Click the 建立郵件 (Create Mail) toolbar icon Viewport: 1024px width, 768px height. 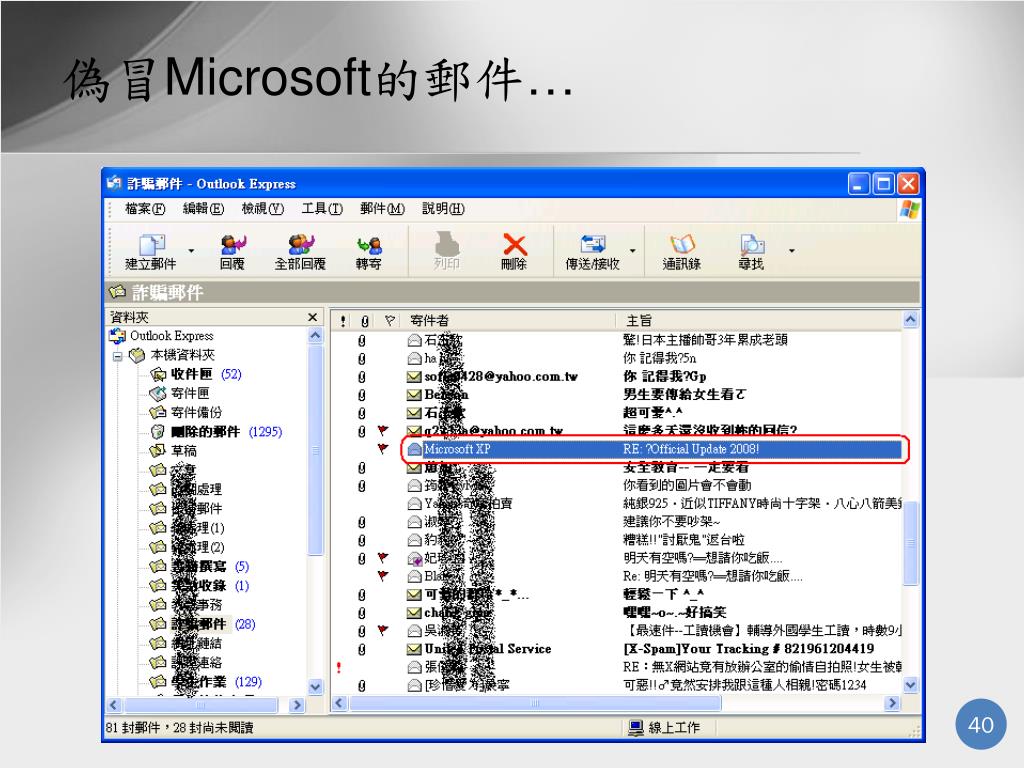pyautogui.click(x=152, y=252)
